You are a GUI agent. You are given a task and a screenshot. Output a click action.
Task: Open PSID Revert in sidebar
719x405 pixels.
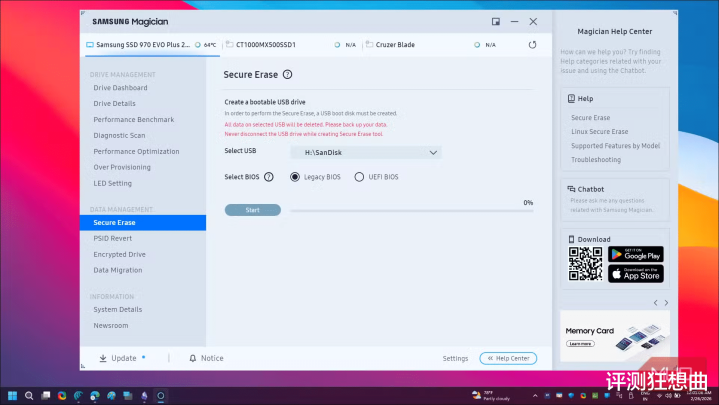coord(112,239)
